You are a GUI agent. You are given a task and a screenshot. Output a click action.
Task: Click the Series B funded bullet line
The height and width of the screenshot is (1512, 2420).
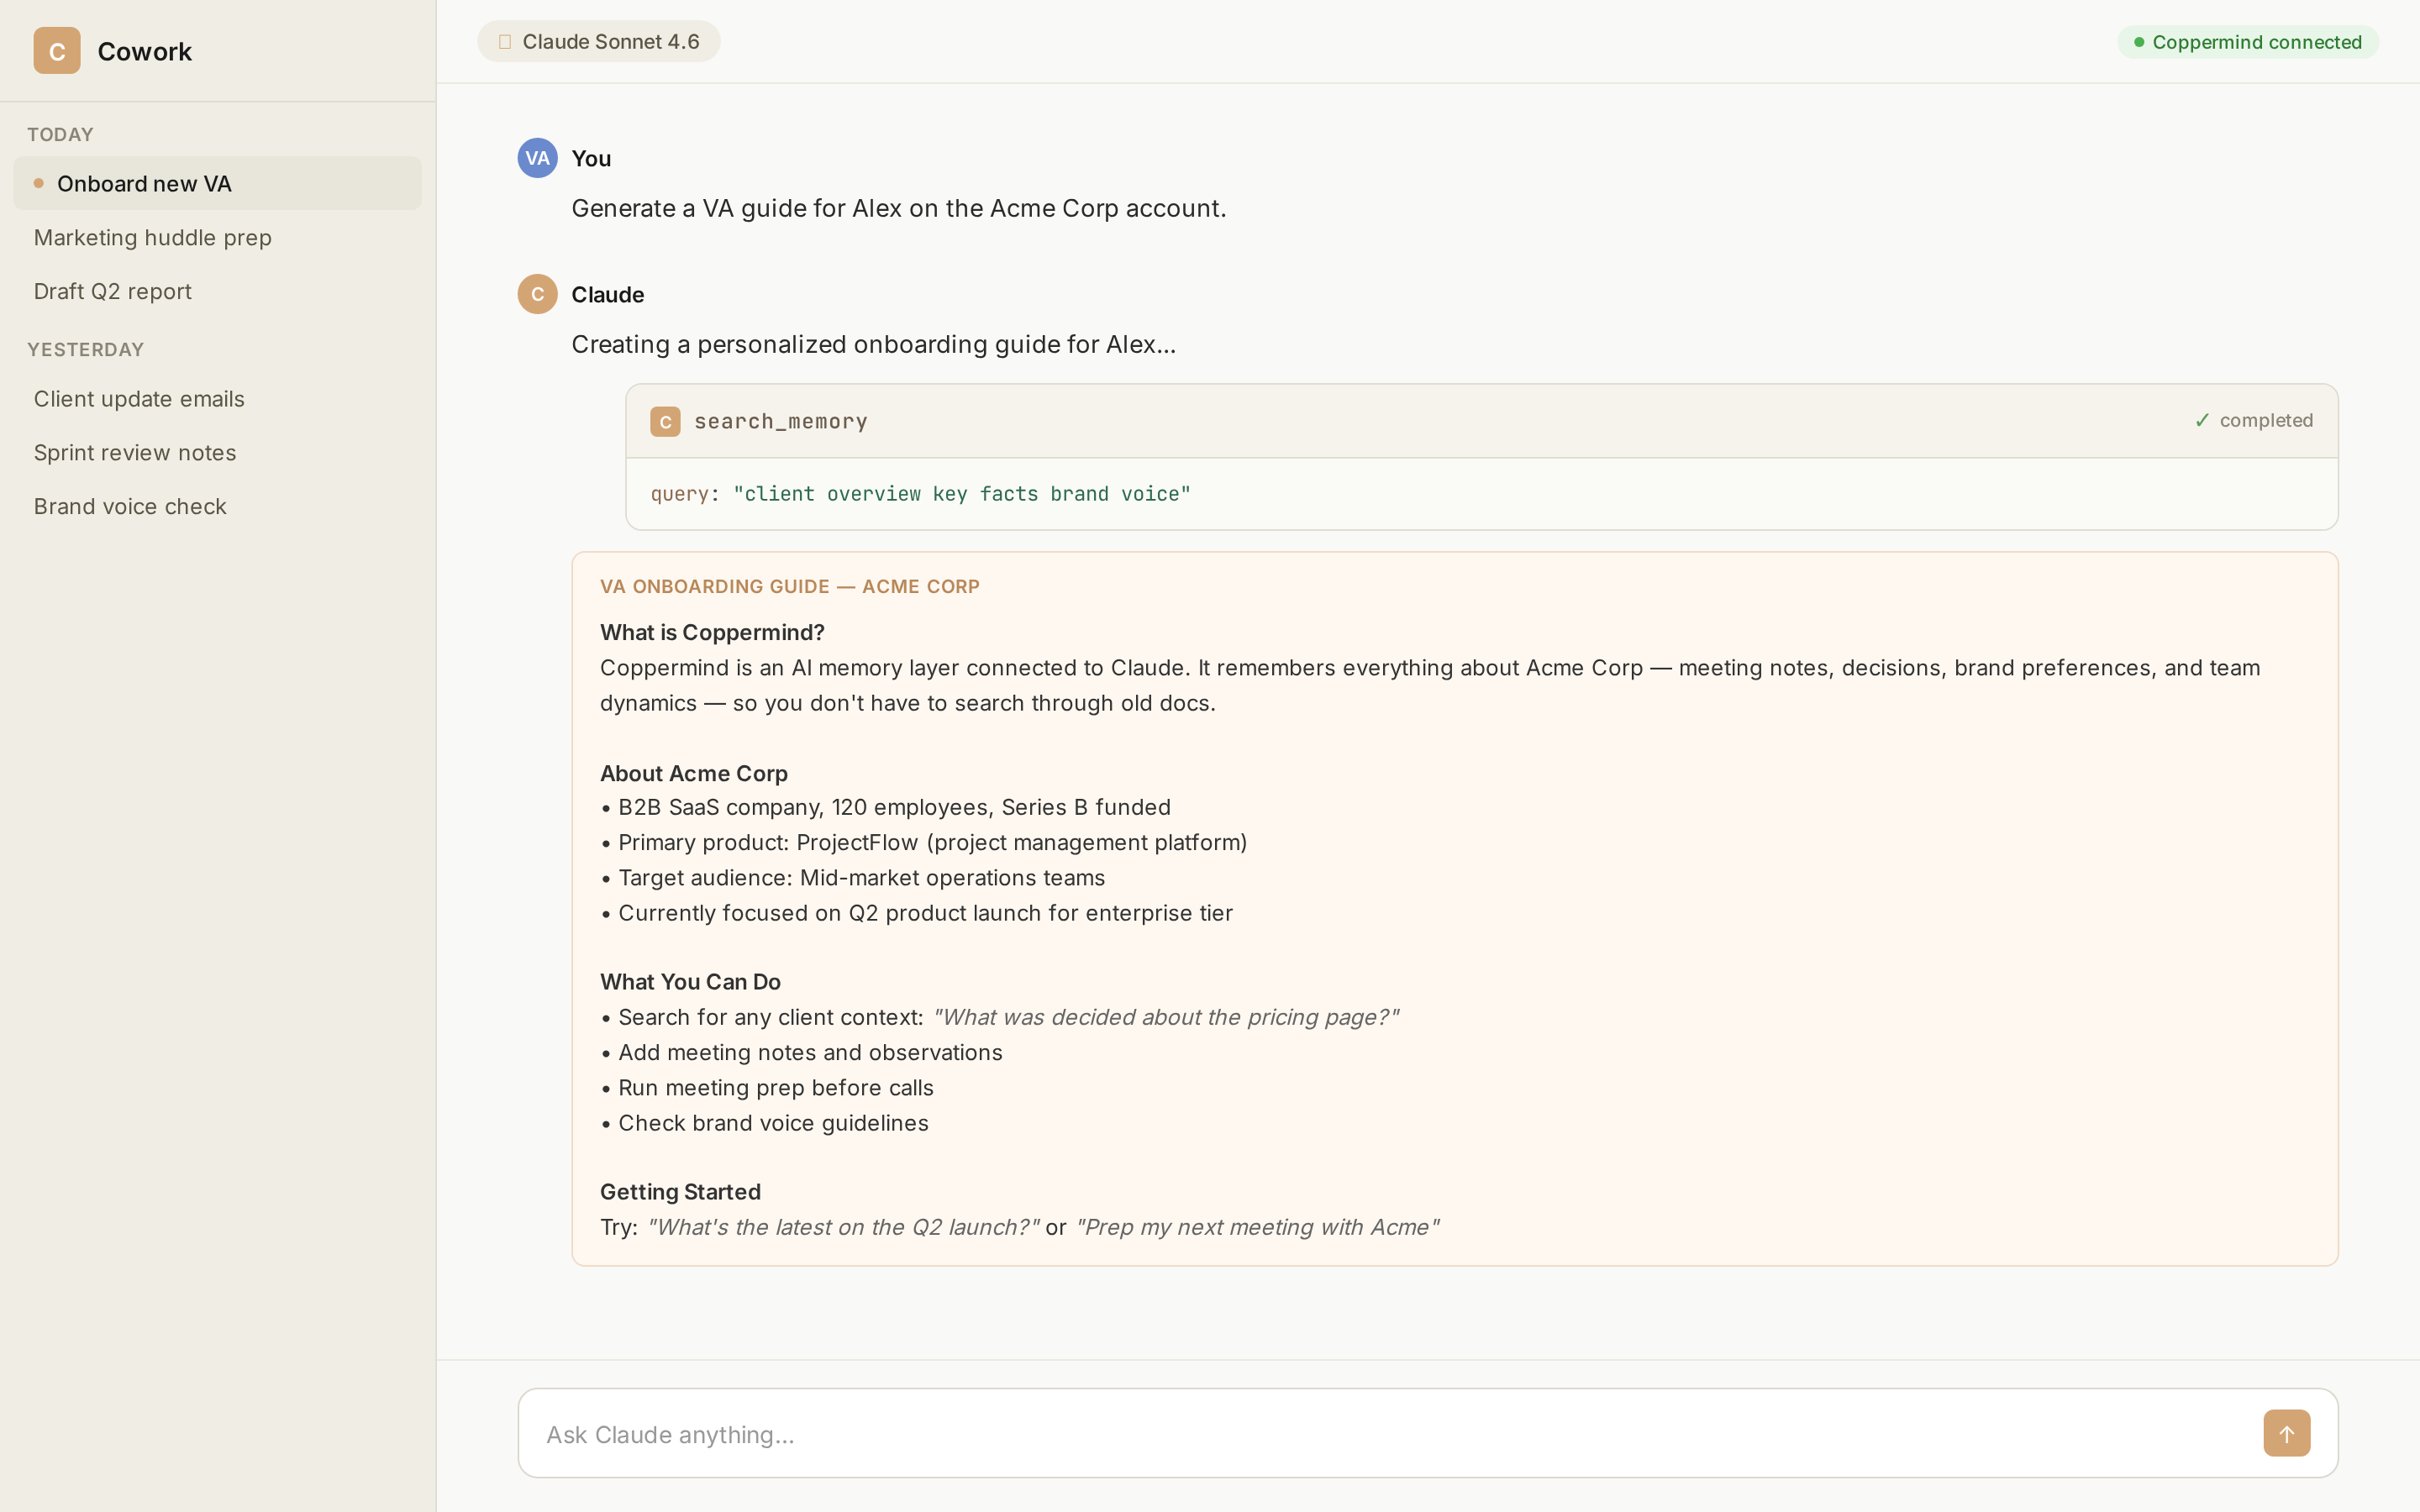click(x=885, y=807)
